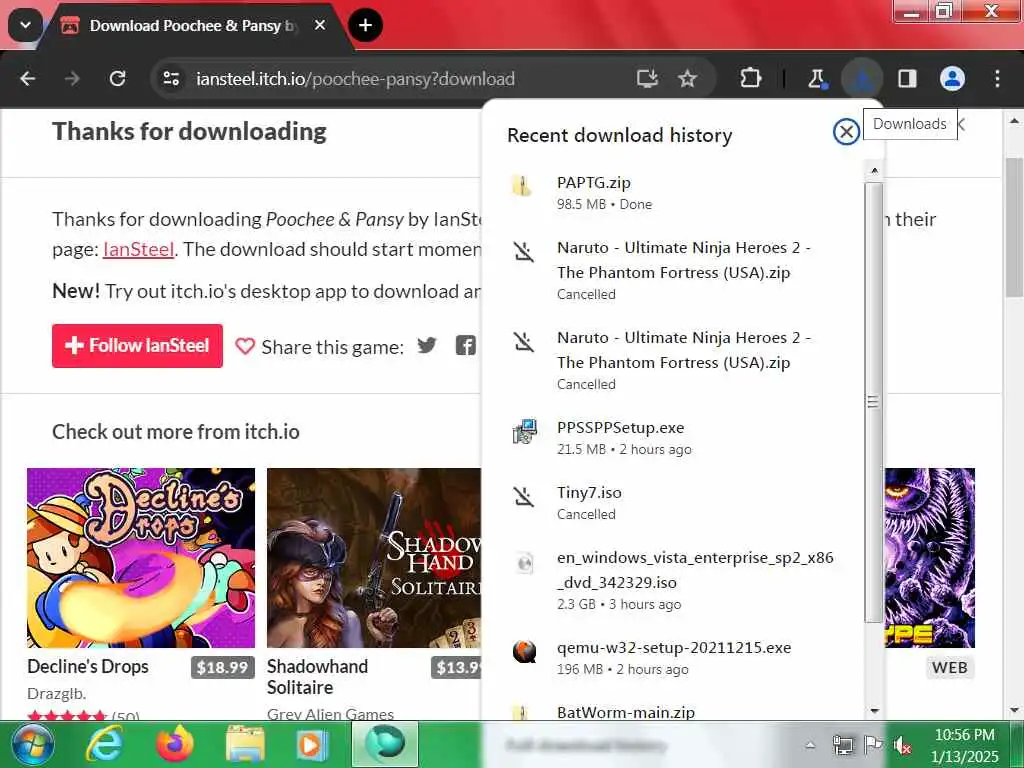Open the Decline's Drops game thumbnail
The image size is (1024, 768).
[x=141, y=558]
